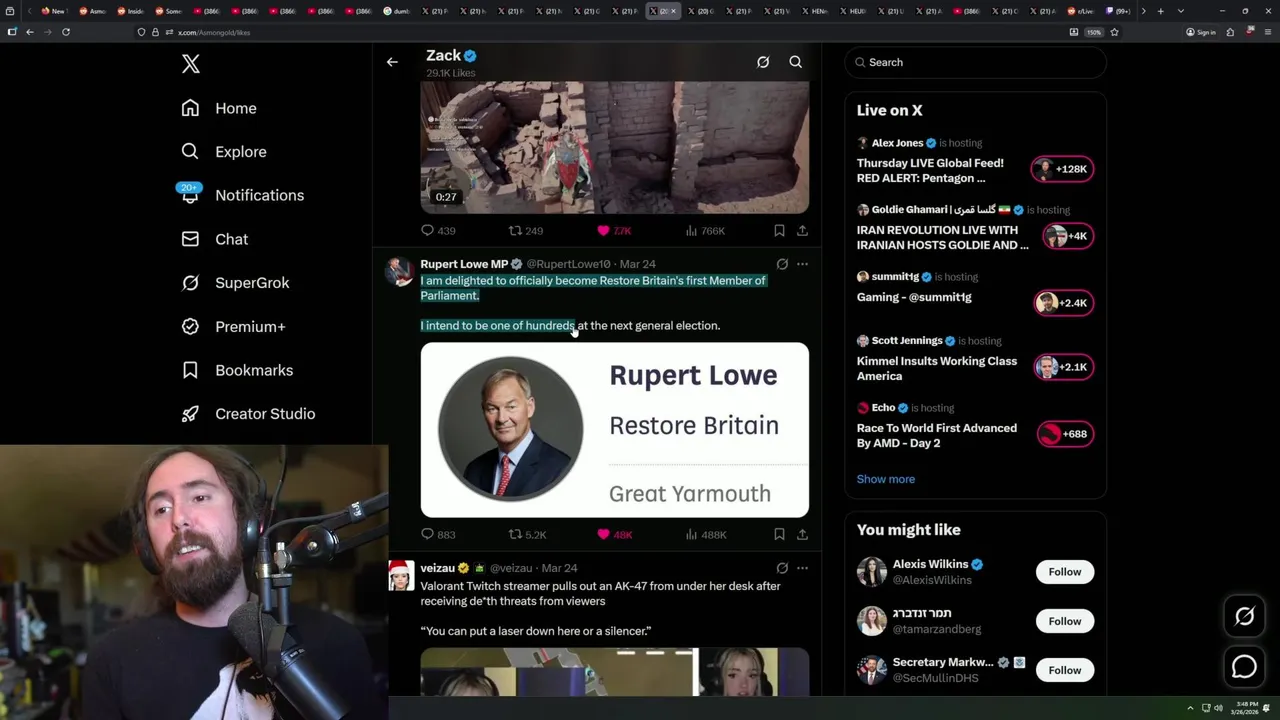Reply to the video post with 439 comments
This screenshot has width=1280, height=720.
(x=438, y=231)
